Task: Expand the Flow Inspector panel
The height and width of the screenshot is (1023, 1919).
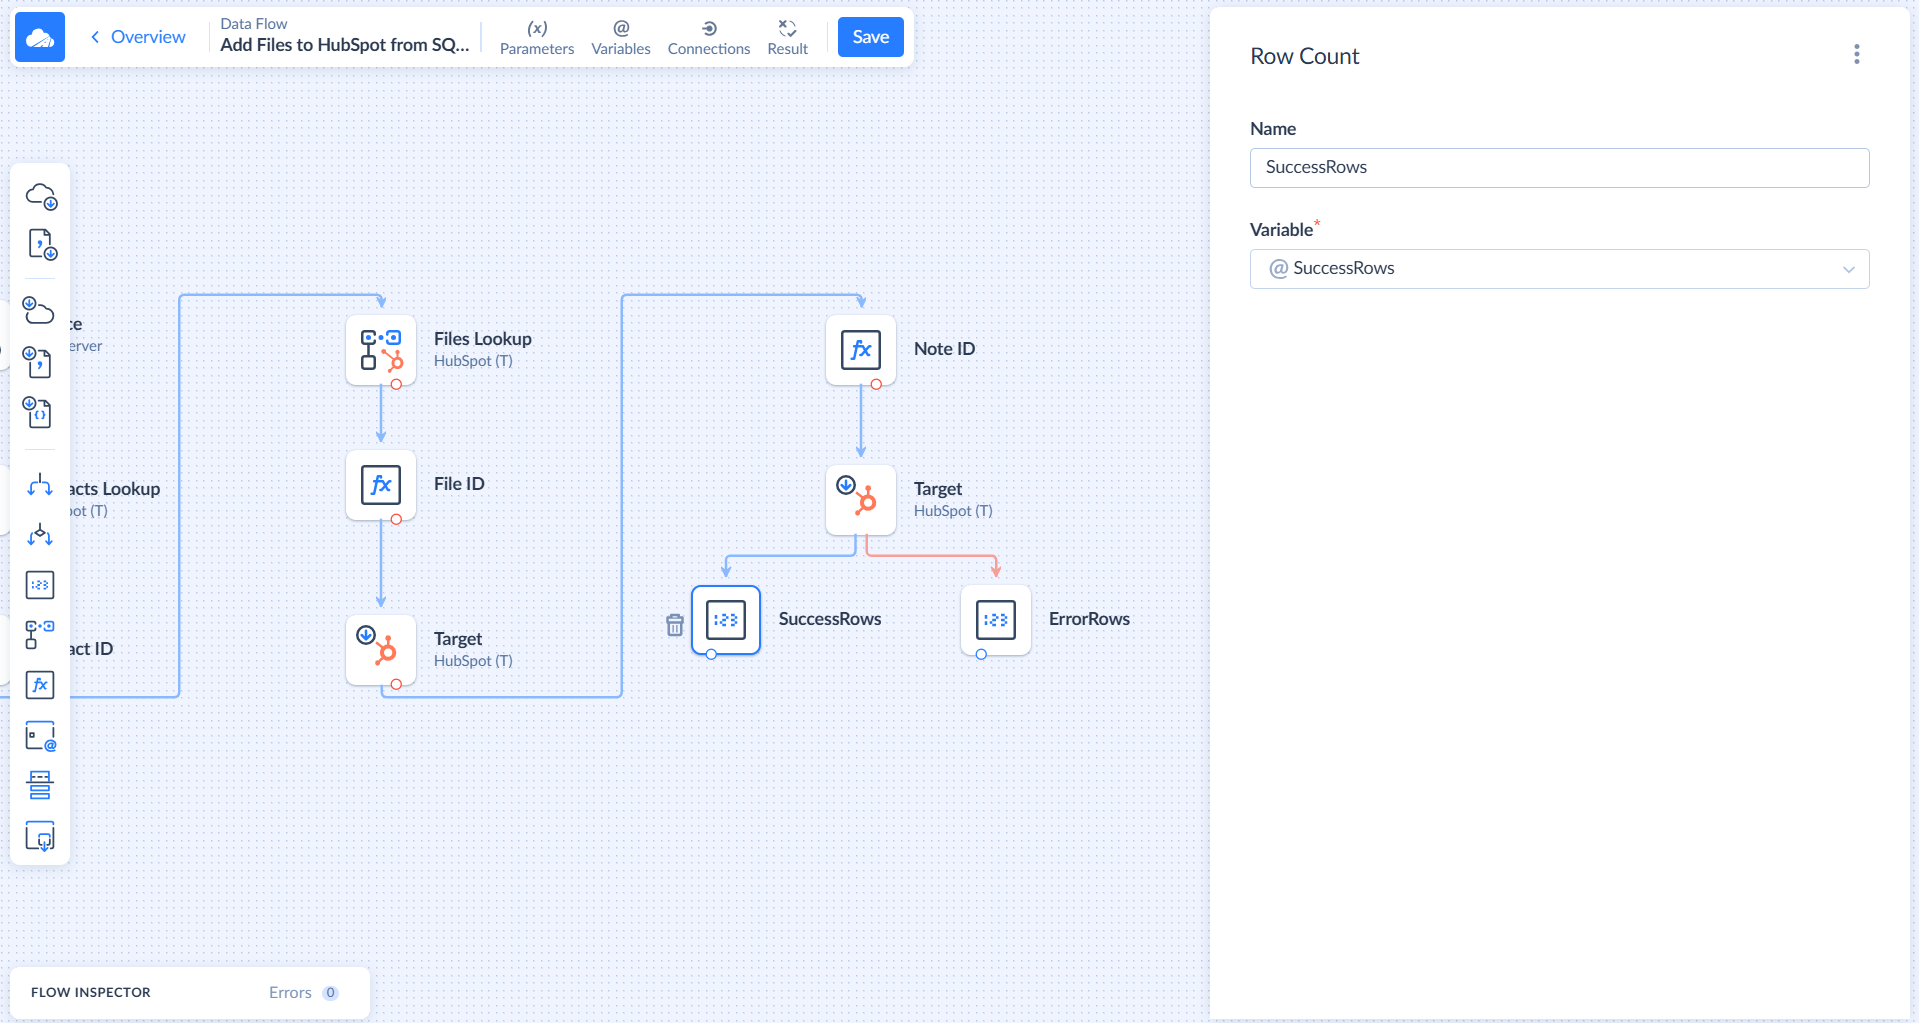Action: 91,992
